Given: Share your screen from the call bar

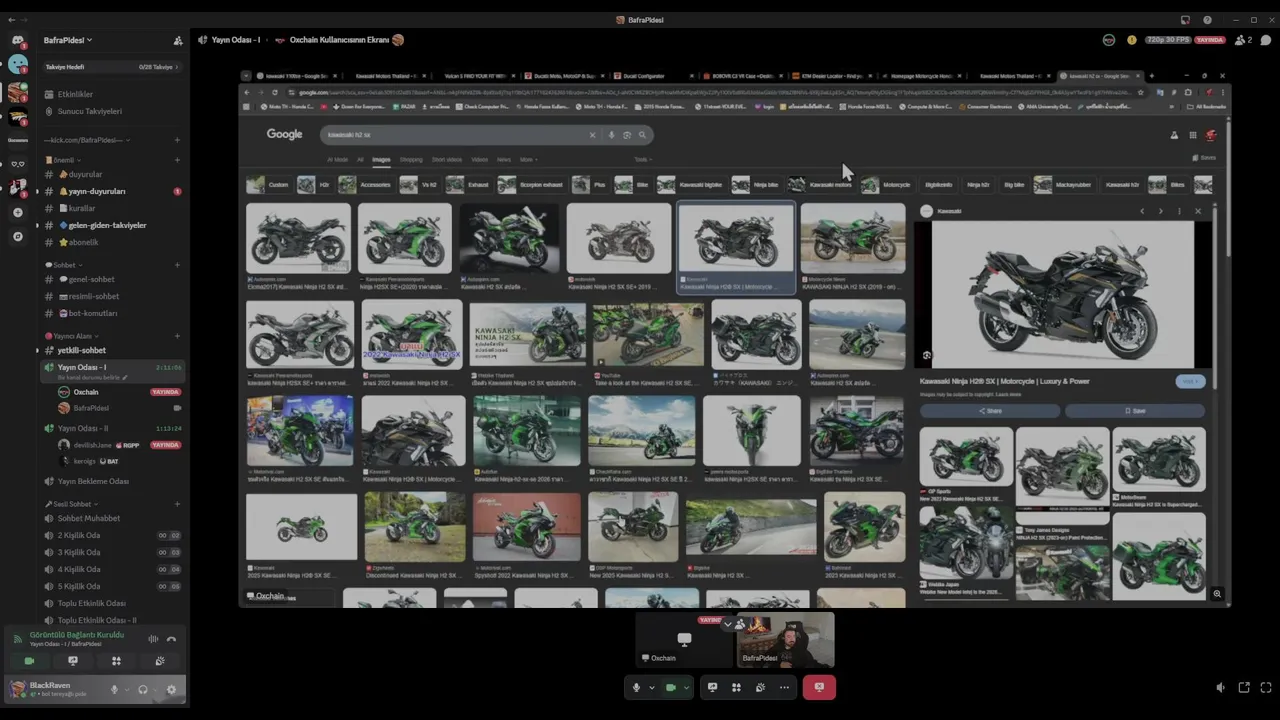Looking at the screenshot, I should coord(712,687).
